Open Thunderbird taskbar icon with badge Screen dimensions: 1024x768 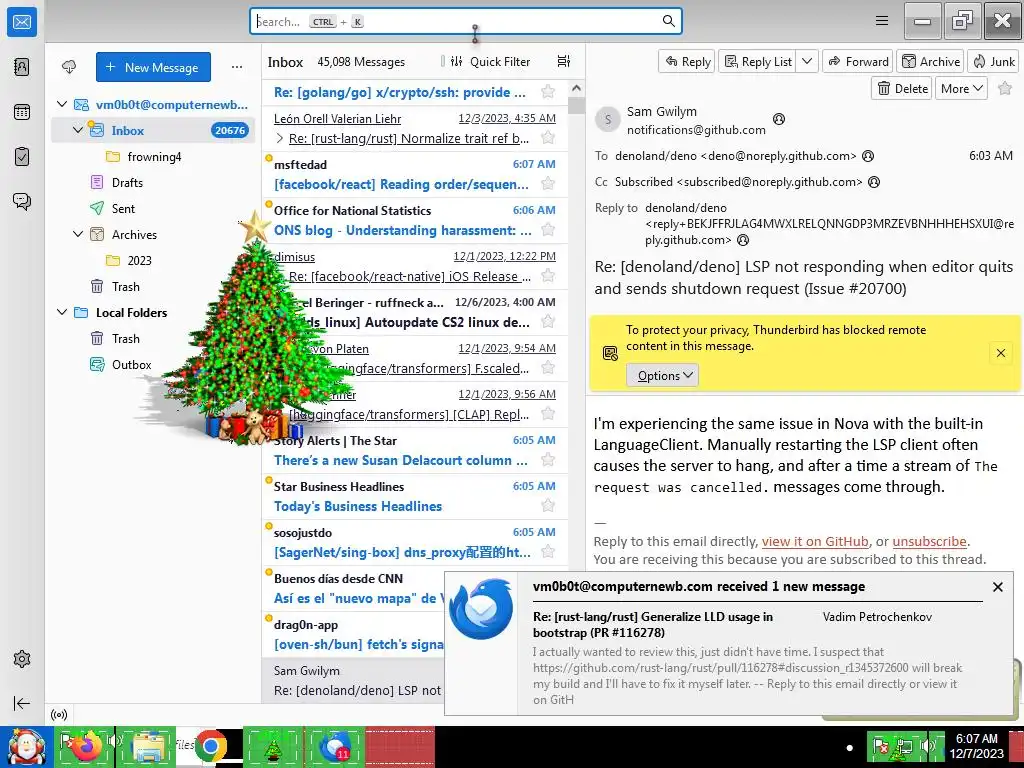coord(334,746)
